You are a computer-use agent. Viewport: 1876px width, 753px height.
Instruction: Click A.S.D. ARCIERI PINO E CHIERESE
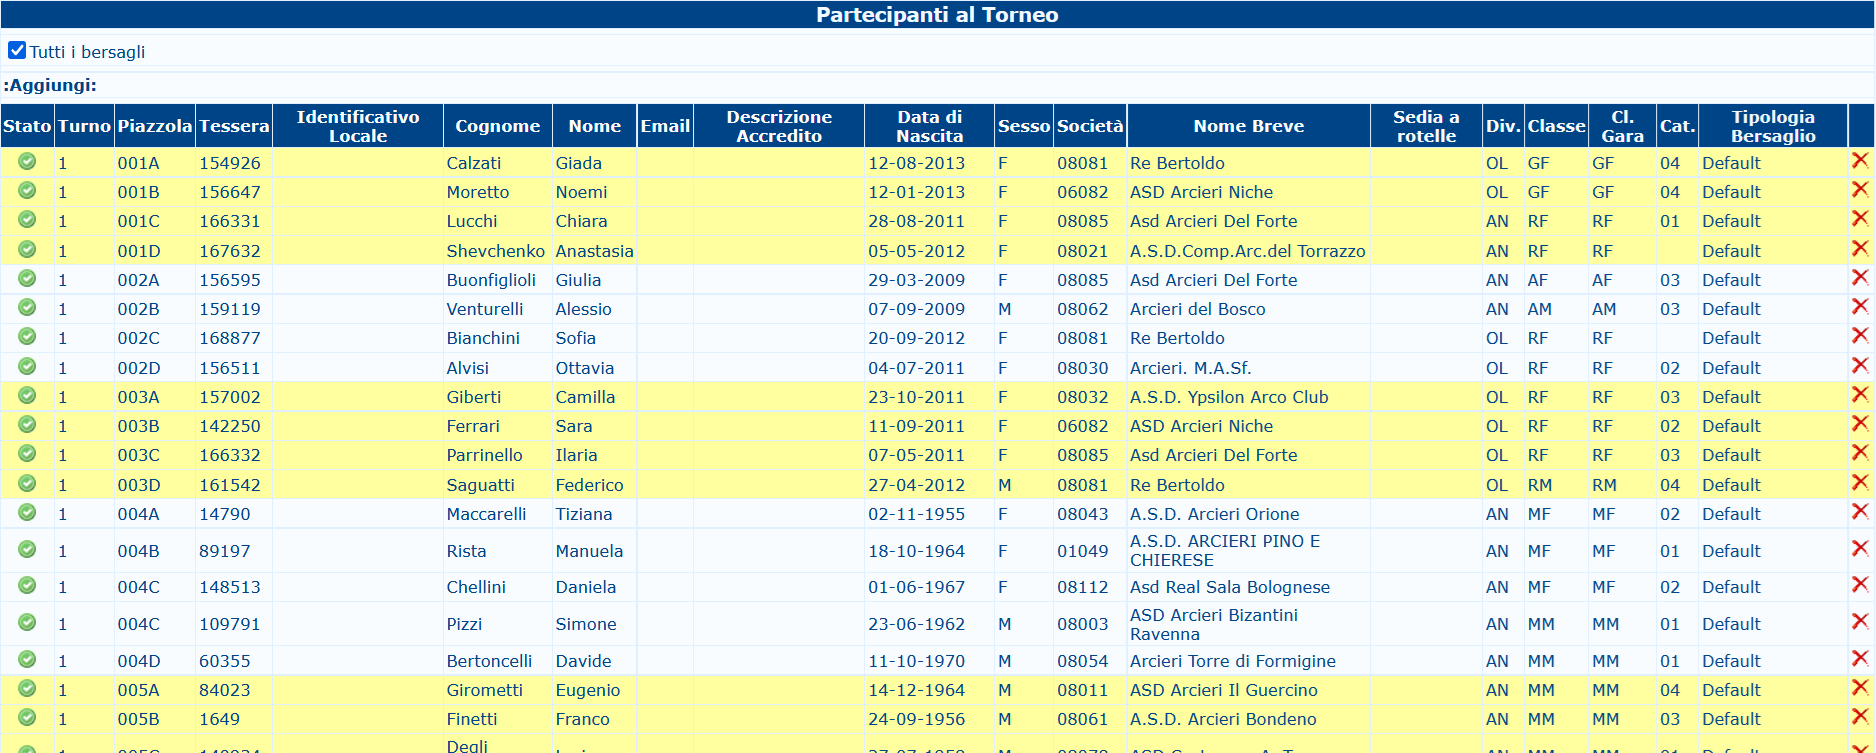(x=1225, y=551)
